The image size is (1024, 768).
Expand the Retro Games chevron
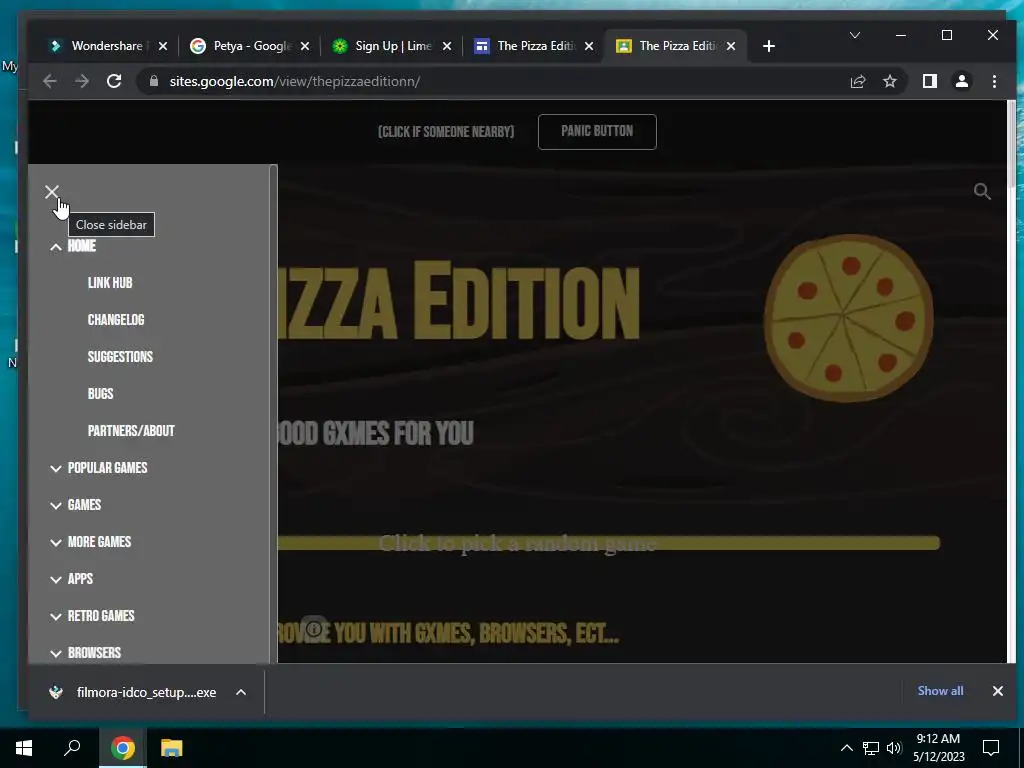coord(56,616)
